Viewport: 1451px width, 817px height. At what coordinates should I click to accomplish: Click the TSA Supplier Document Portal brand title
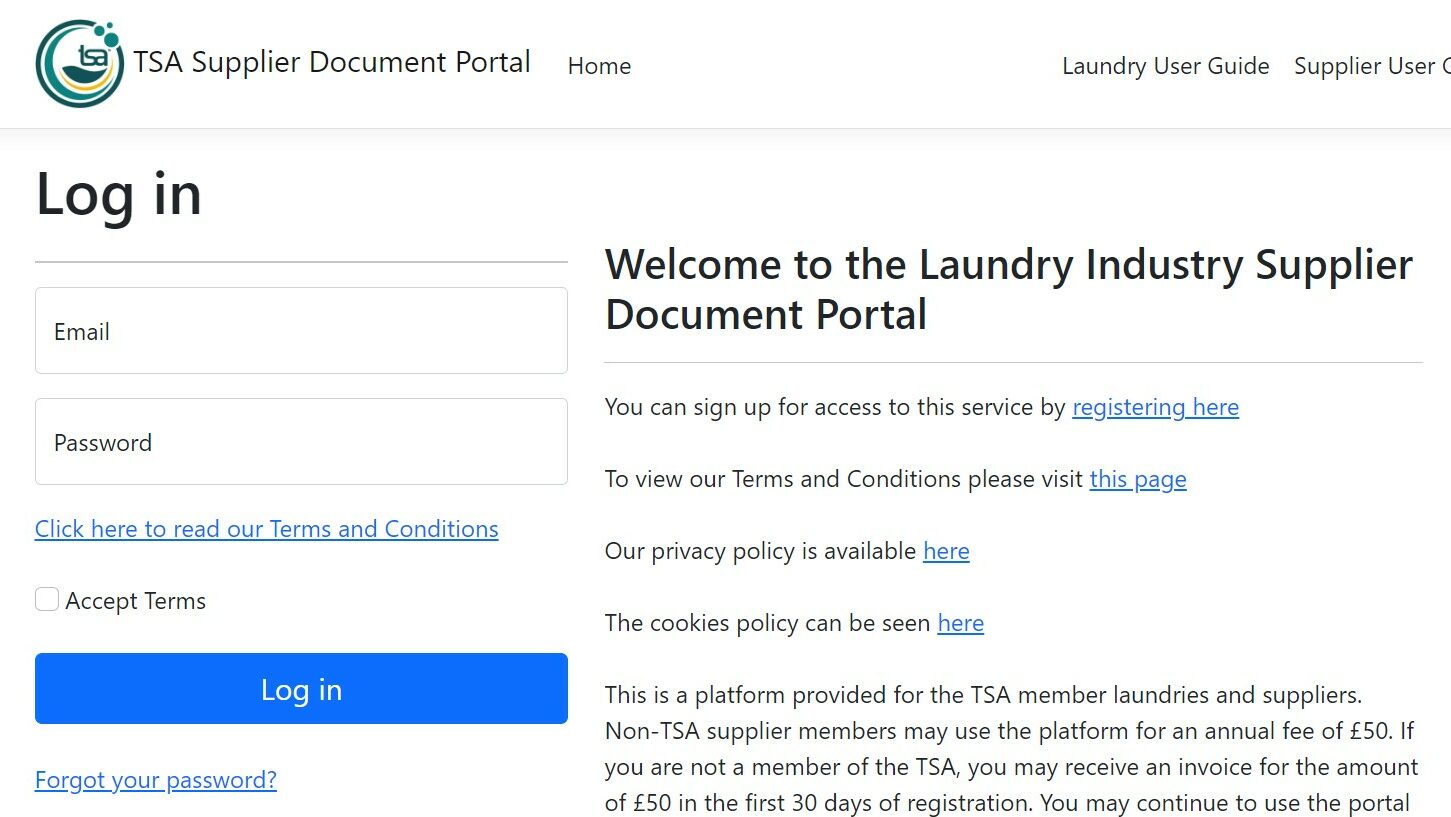coord(331,62)
